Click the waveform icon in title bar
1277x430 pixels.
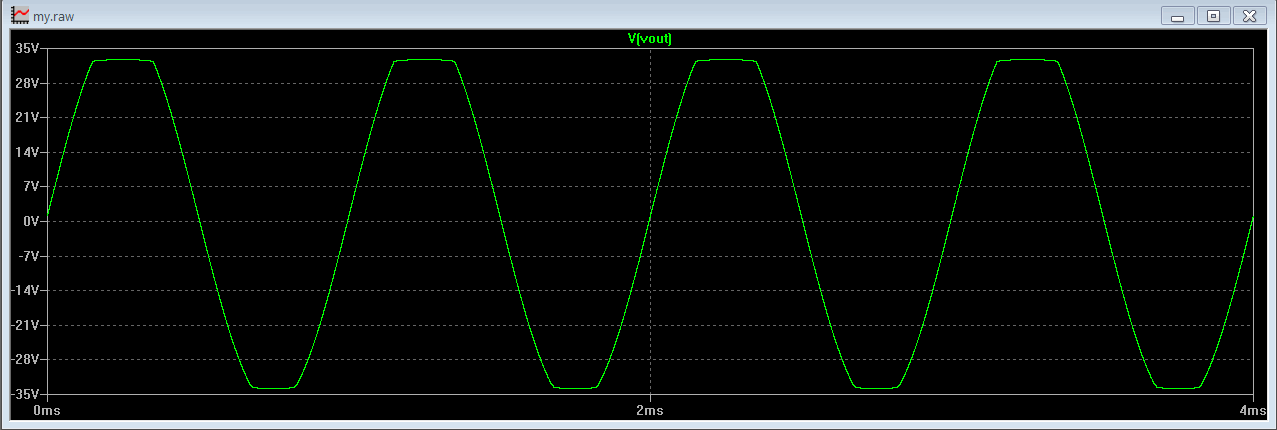(20, 16)
